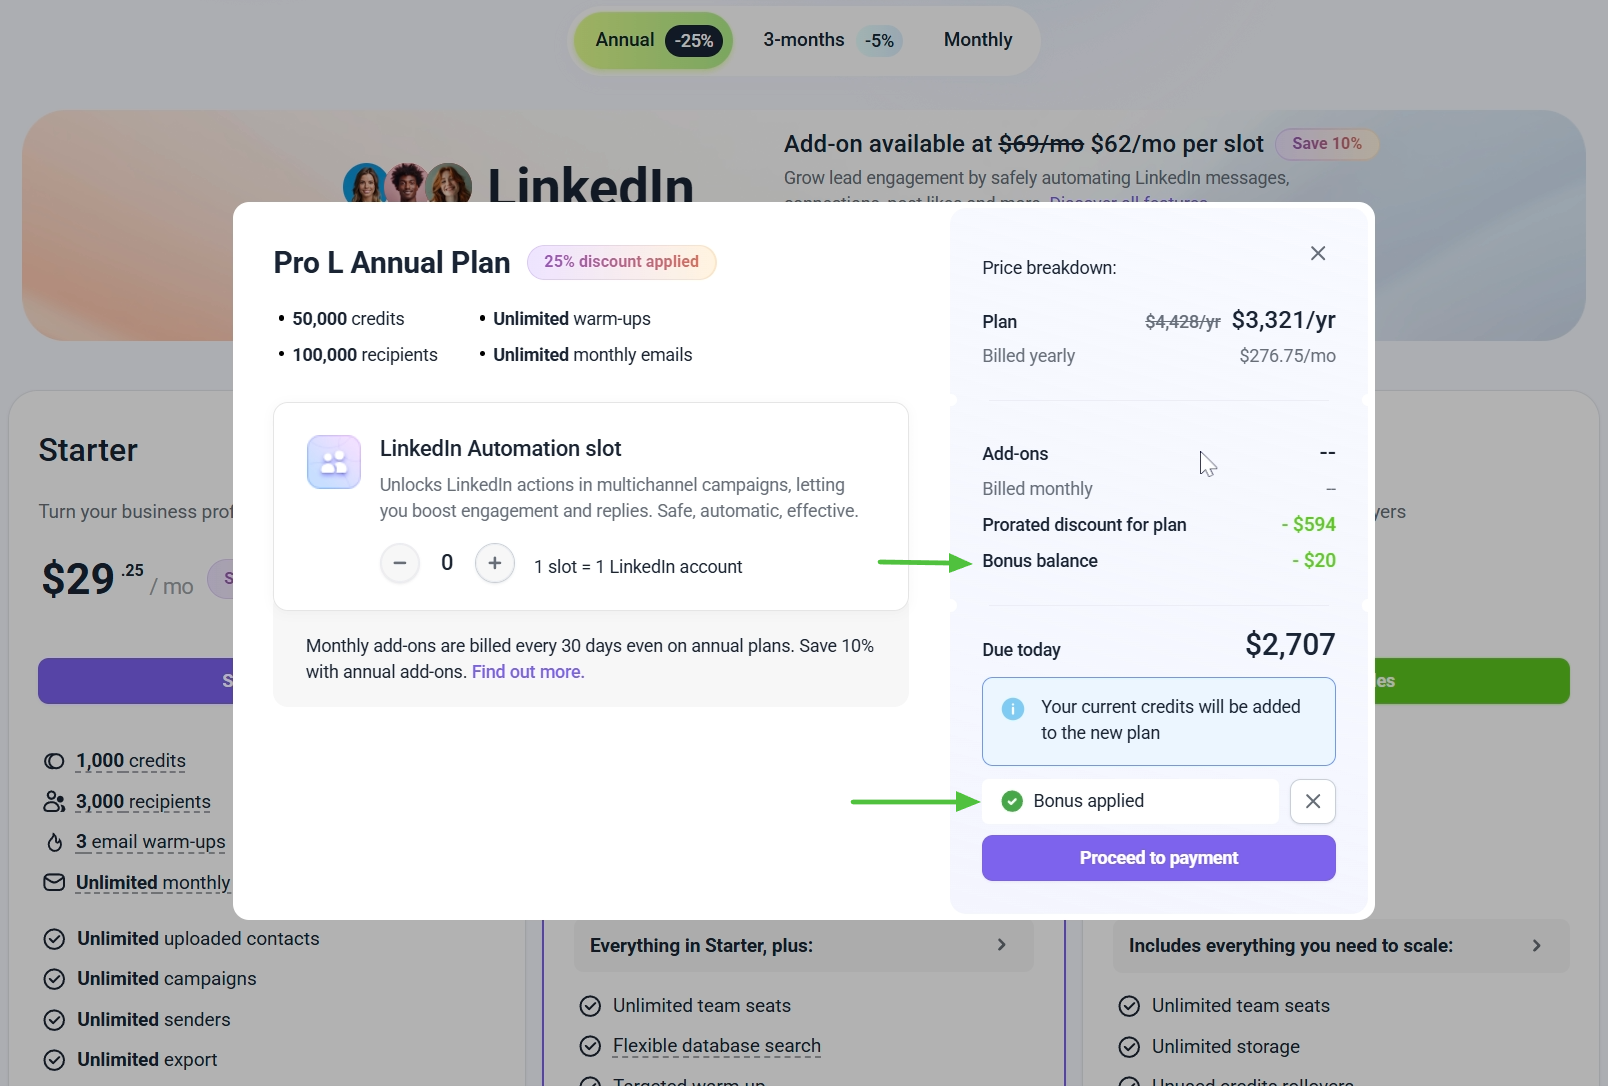1608x1086 pixels.
Task: Click the LinkedIn avatar group image
Action: (x=408, y=183)
